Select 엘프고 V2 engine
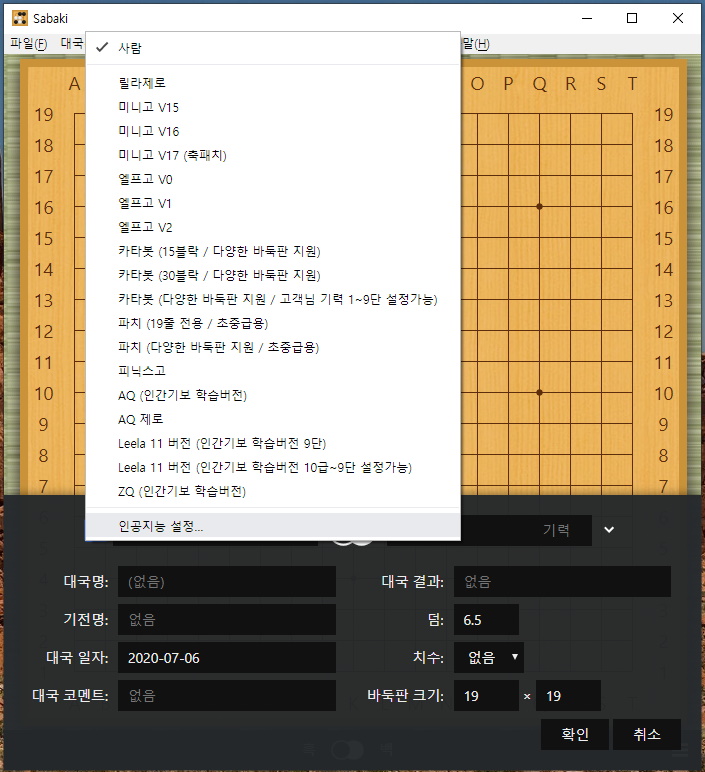The width and height of the screenshot is (705, 772). [x=273, y=227]
